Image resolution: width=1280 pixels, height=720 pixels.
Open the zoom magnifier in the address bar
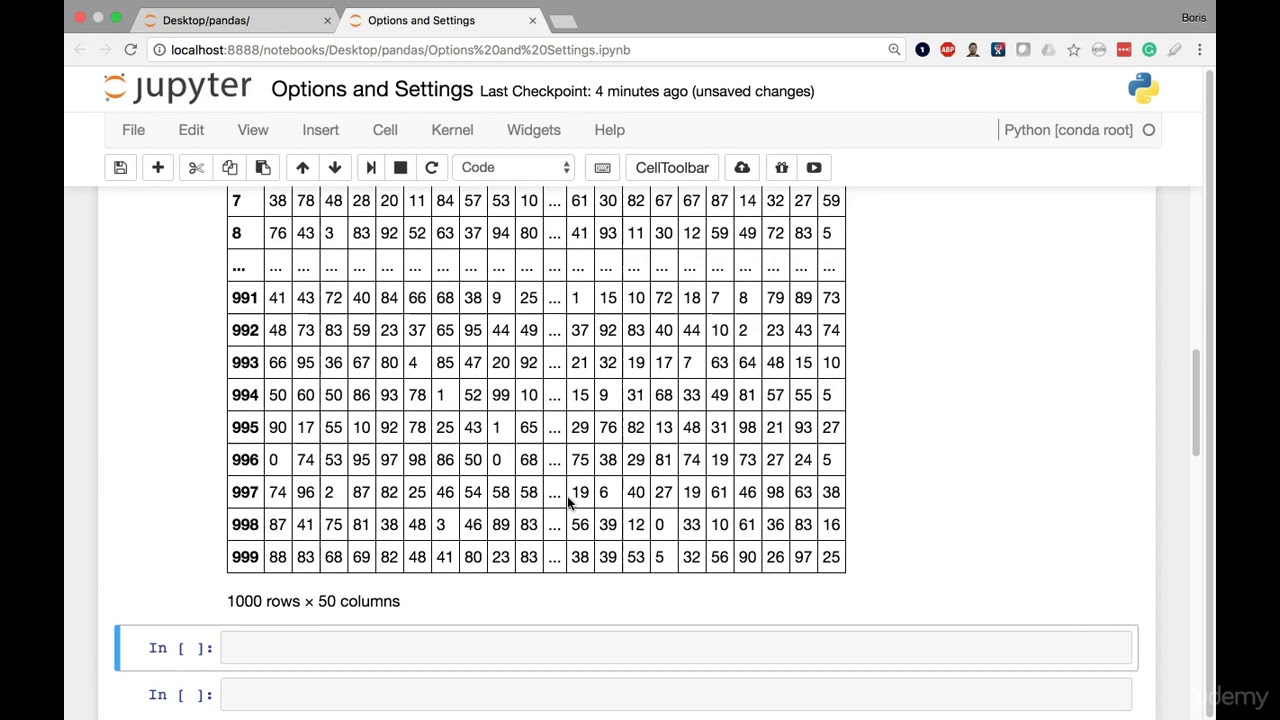894,50
